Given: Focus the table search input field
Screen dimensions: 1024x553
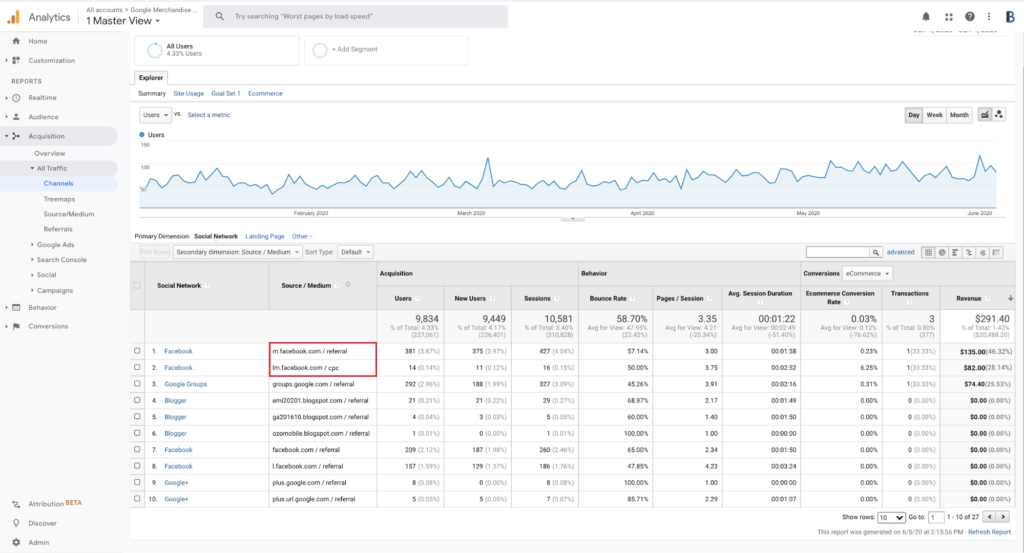Looking at the screenshot, I should click(x=838, y=252).
